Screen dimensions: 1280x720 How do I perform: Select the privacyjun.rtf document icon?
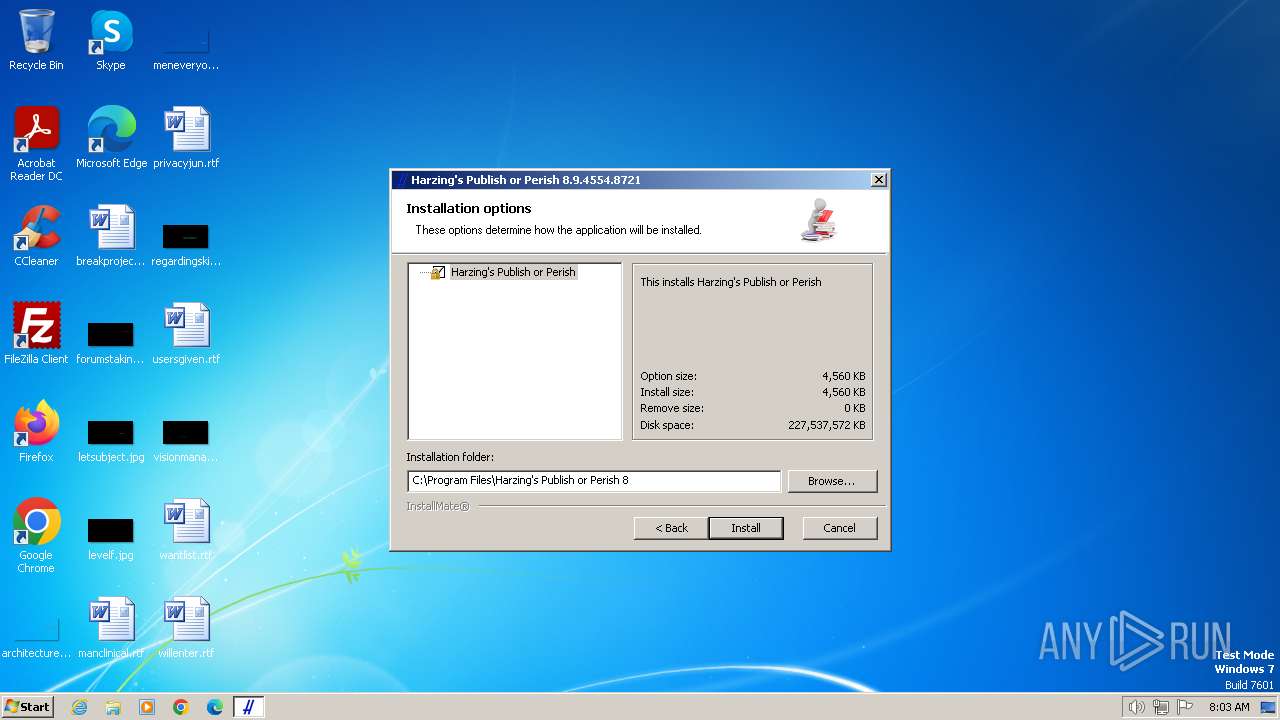tap(186, 138)
